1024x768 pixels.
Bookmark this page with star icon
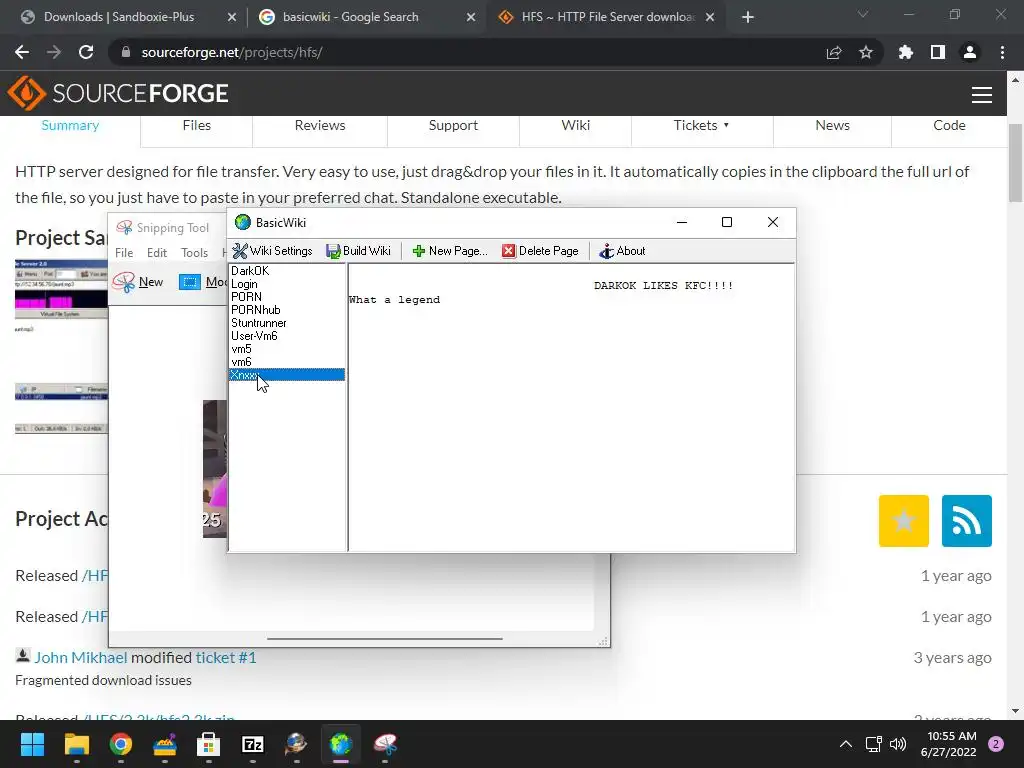[x=866, y=52]
